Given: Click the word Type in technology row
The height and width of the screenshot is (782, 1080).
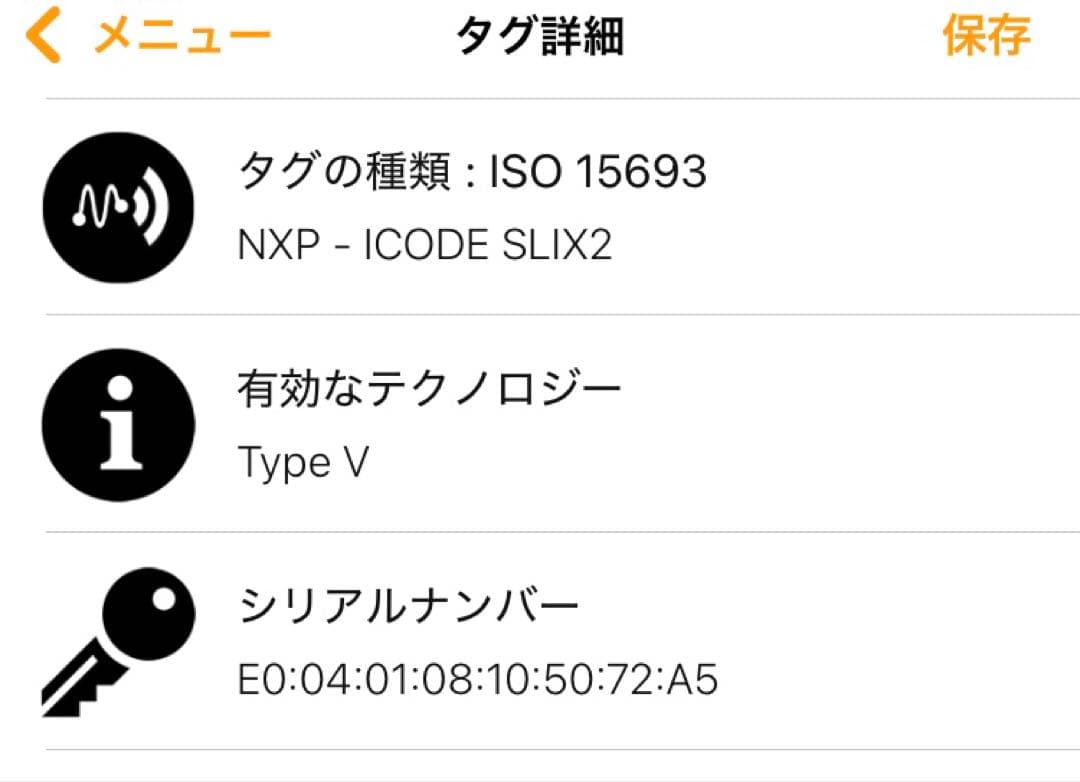Looking at the screenshot, I should pos(284,463).
